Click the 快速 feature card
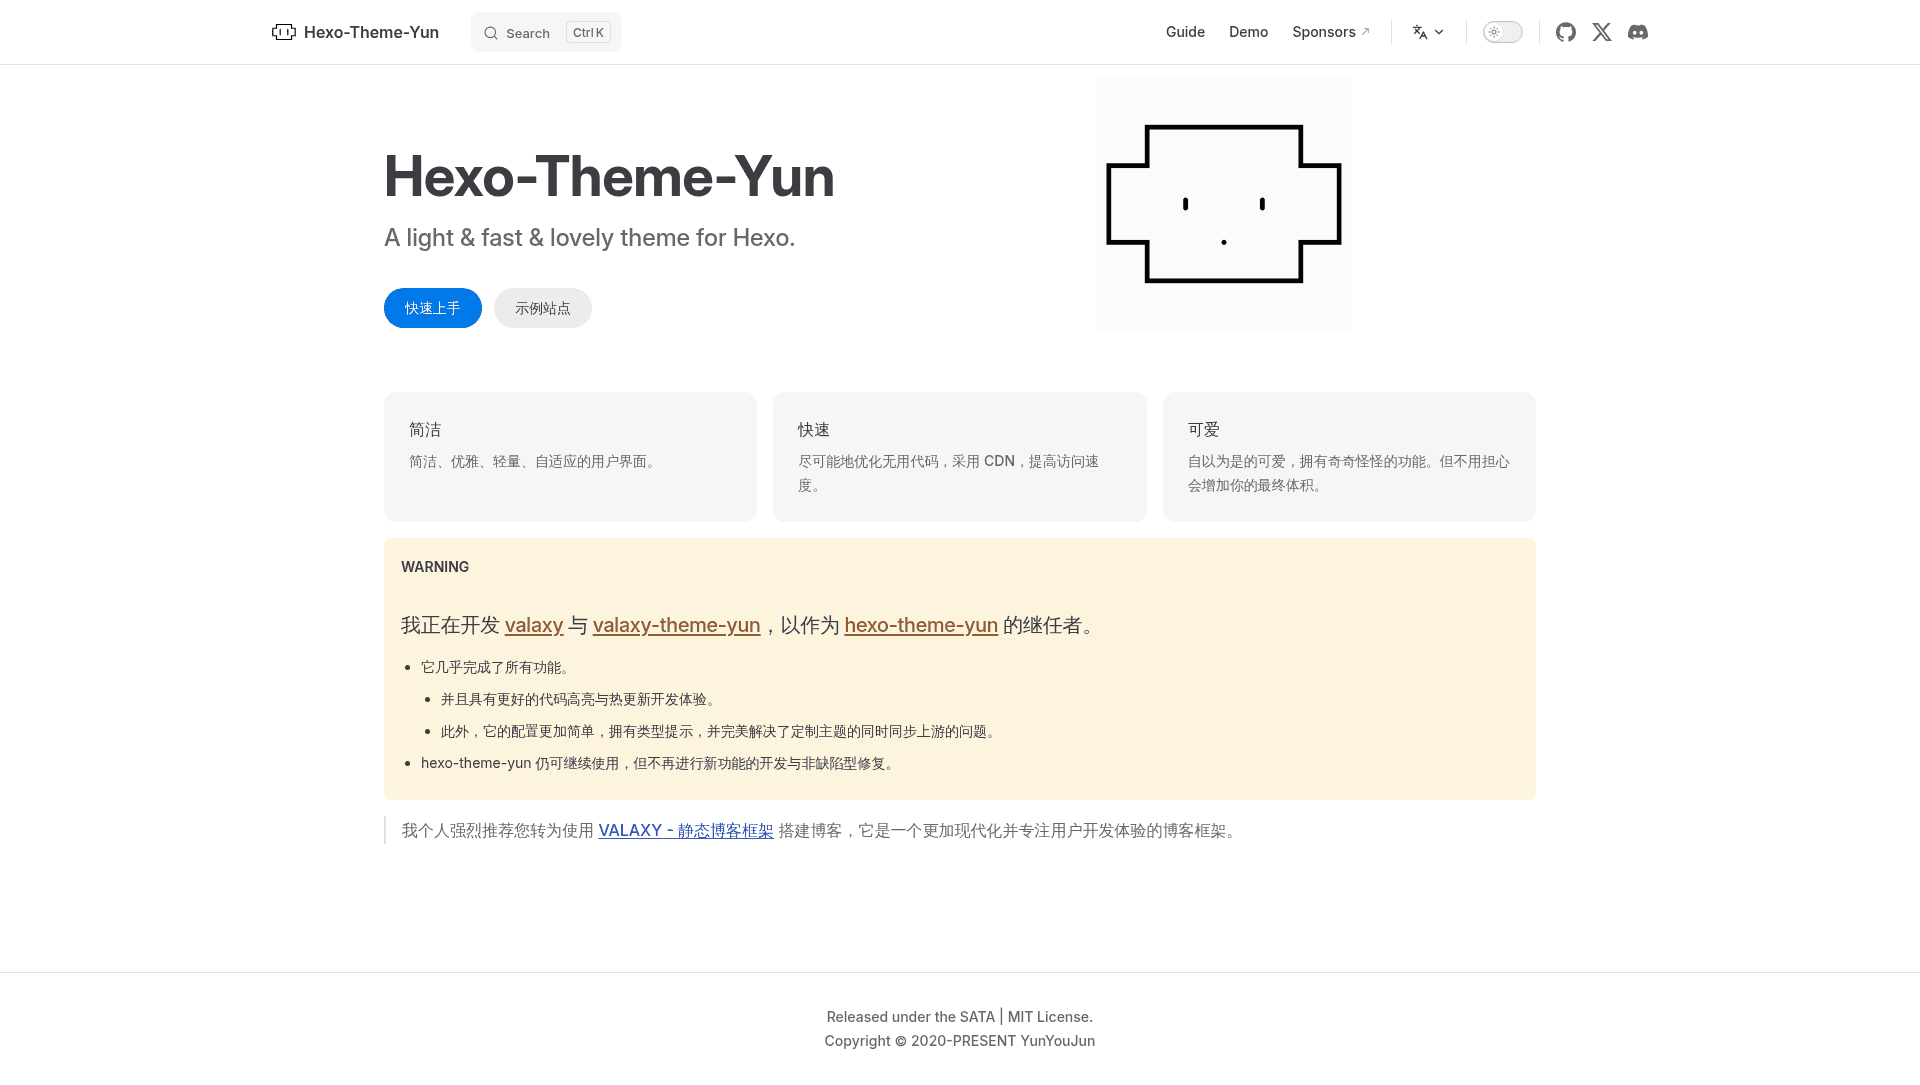1920x1085 pixels. 960,457
